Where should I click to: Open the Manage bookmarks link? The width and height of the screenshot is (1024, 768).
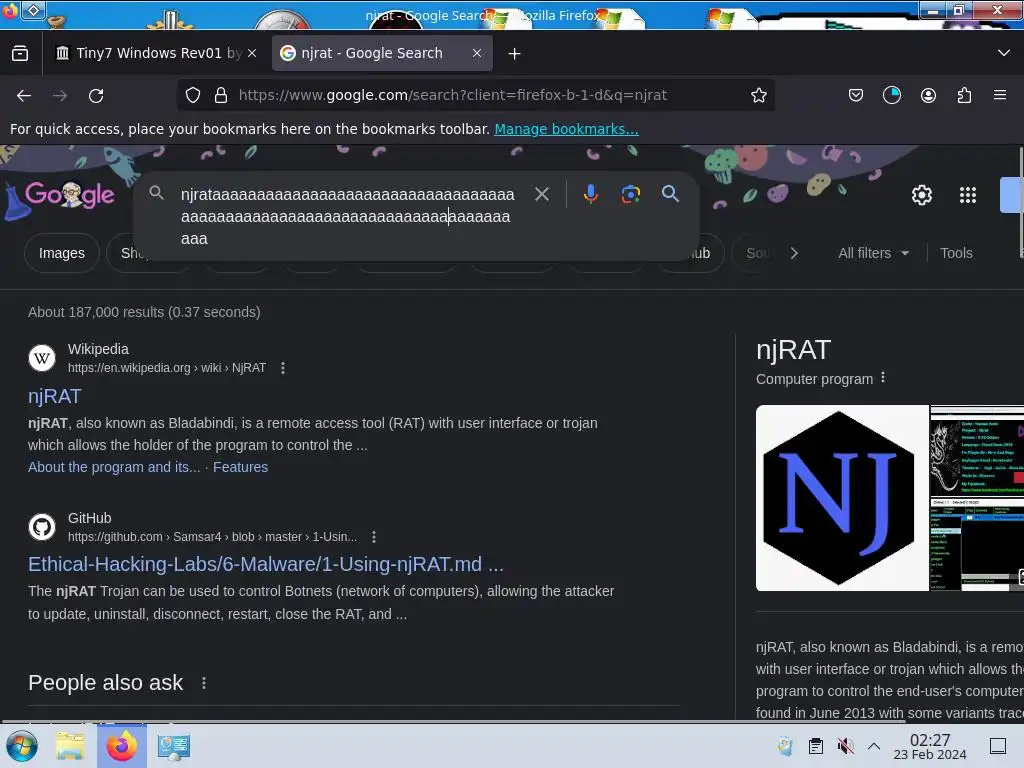(x=566, y=129)
